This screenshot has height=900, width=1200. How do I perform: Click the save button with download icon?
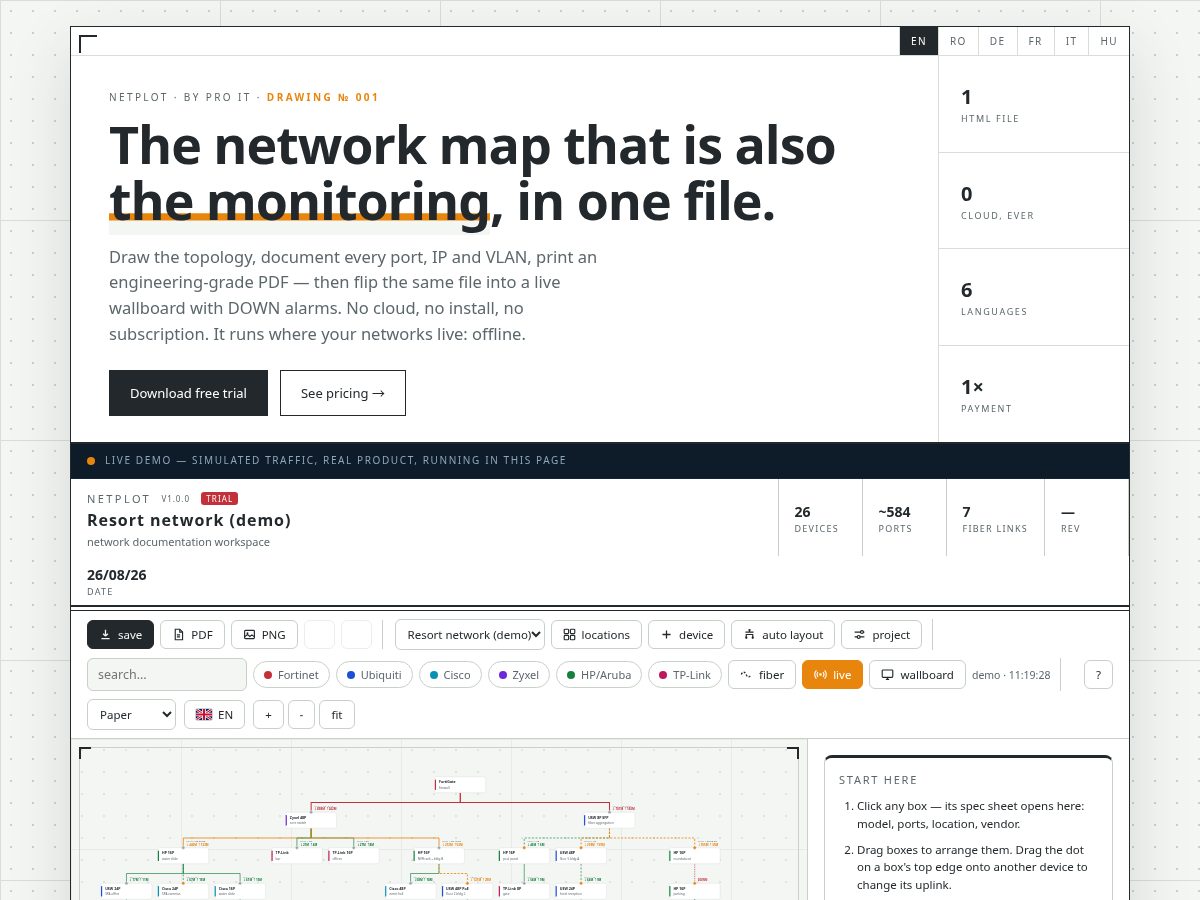(x=120, y=635)
